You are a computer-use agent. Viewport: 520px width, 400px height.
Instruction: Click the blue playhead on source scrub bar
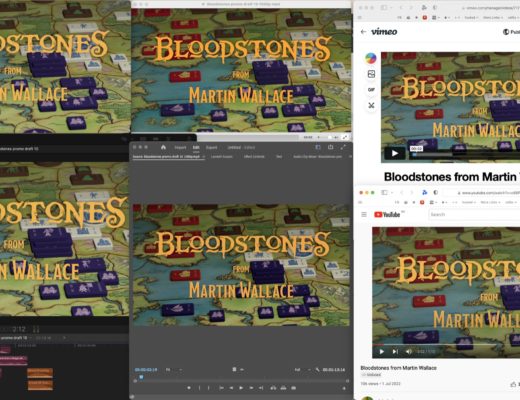(x=141, y=377)
